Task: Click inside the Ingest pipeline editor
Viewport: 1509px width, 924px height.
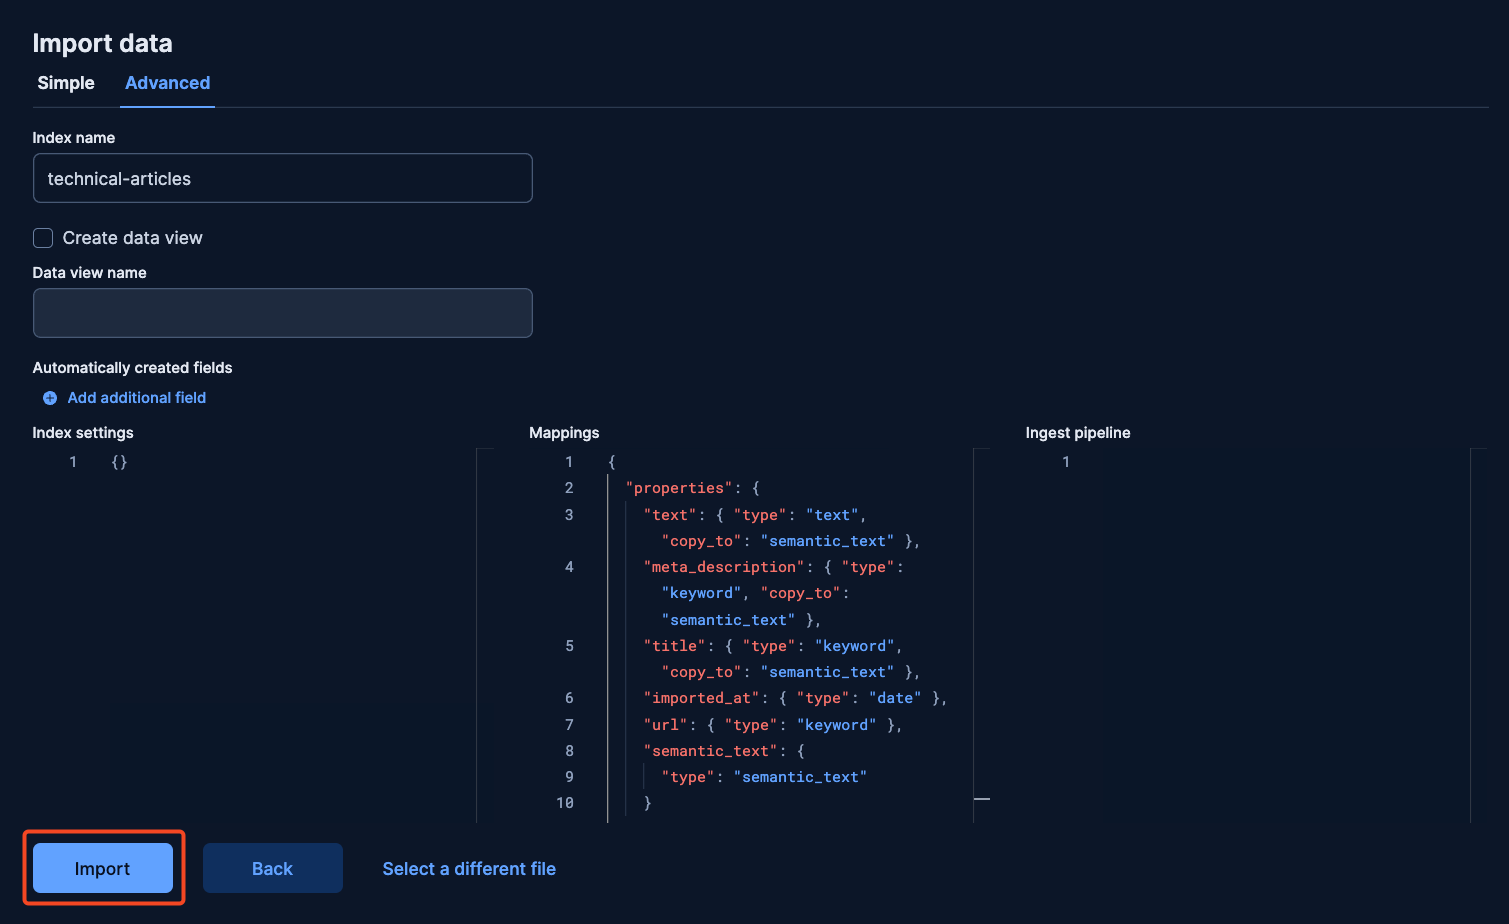Action: coord(1248,636)
